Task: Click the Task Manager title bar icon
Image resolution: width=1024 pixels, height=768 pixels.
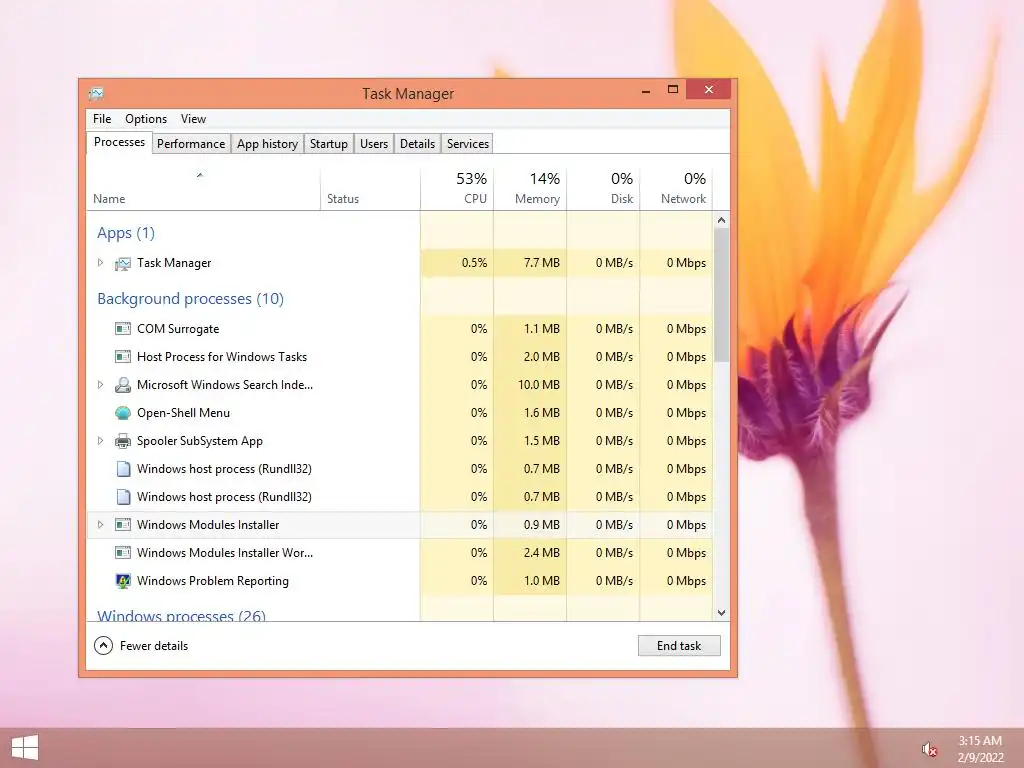Action: pyautogui.click(x=96, y=93)
